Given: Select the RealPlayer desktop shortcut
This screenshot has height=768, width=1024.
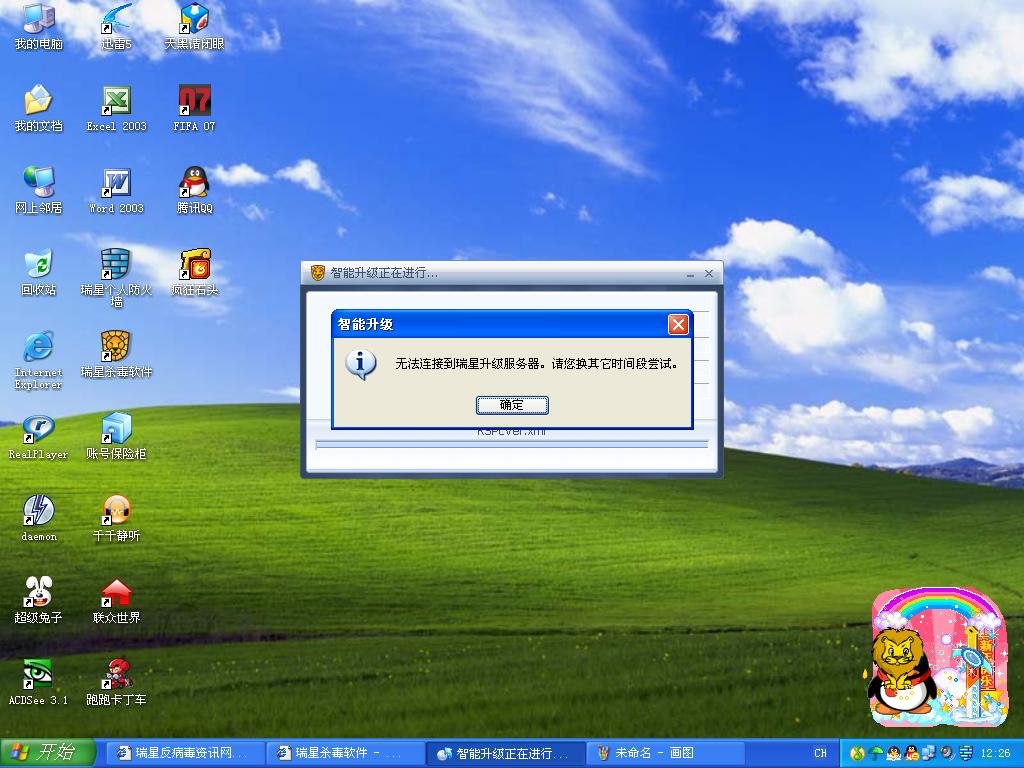Looking at the screenshot, I should pyautogui.click(x=39, y=438).
